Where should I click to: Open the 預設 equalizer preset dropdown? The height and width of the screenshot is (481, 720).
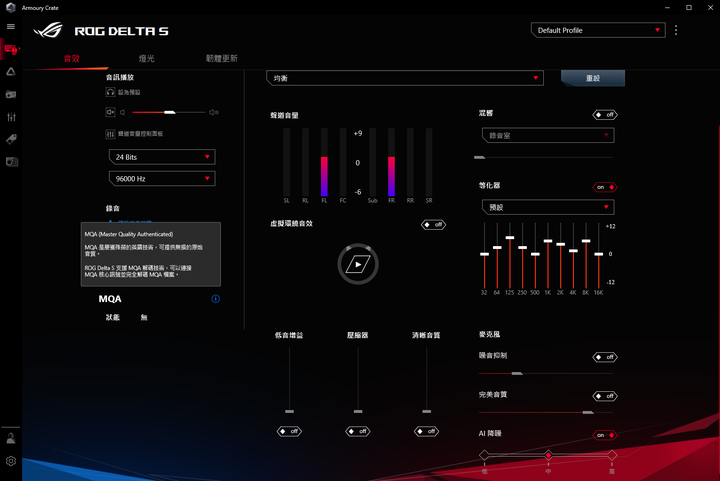[548, 207]
